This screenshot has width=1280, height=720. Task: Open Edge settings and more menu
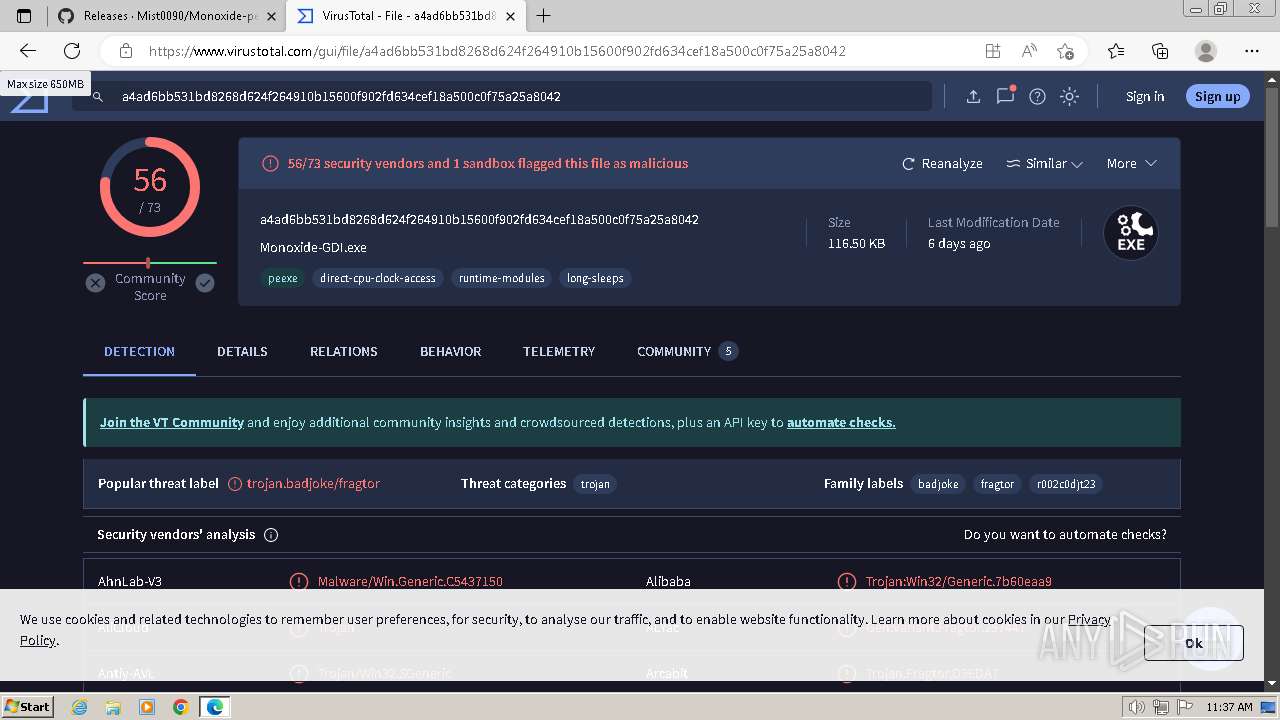tap(1252, 51)
